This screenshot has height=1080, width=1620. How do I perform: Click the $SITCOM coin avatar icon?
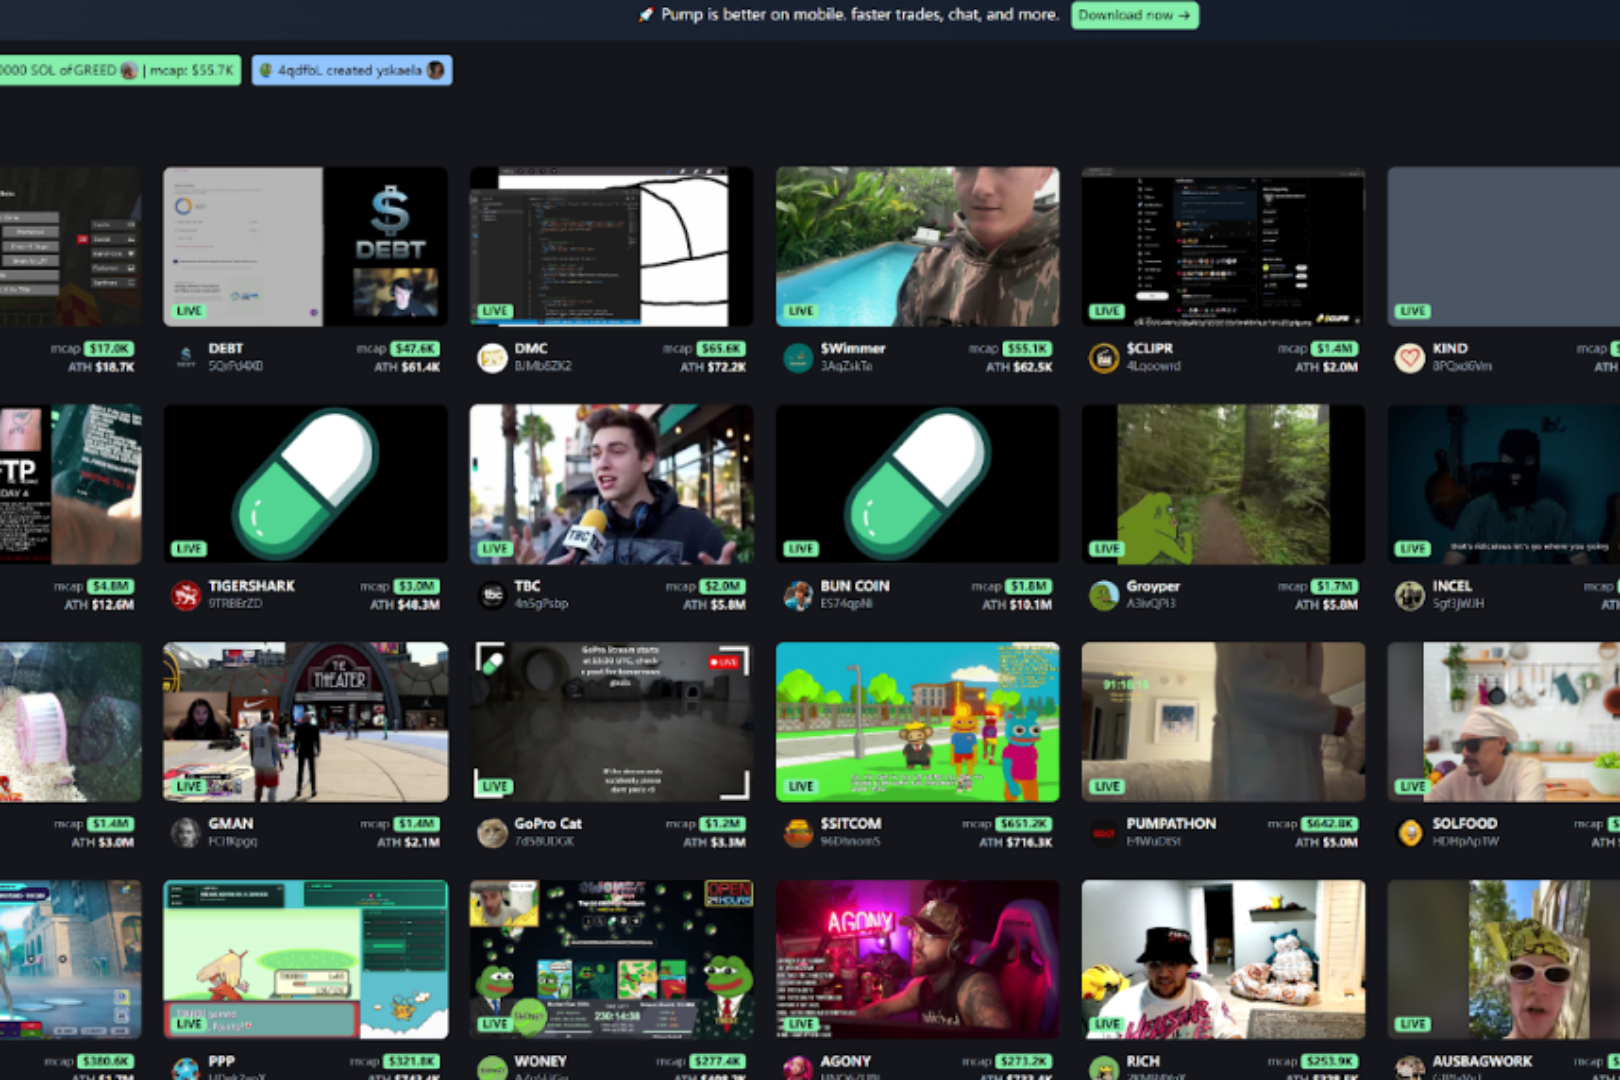(x=798, y=833)
